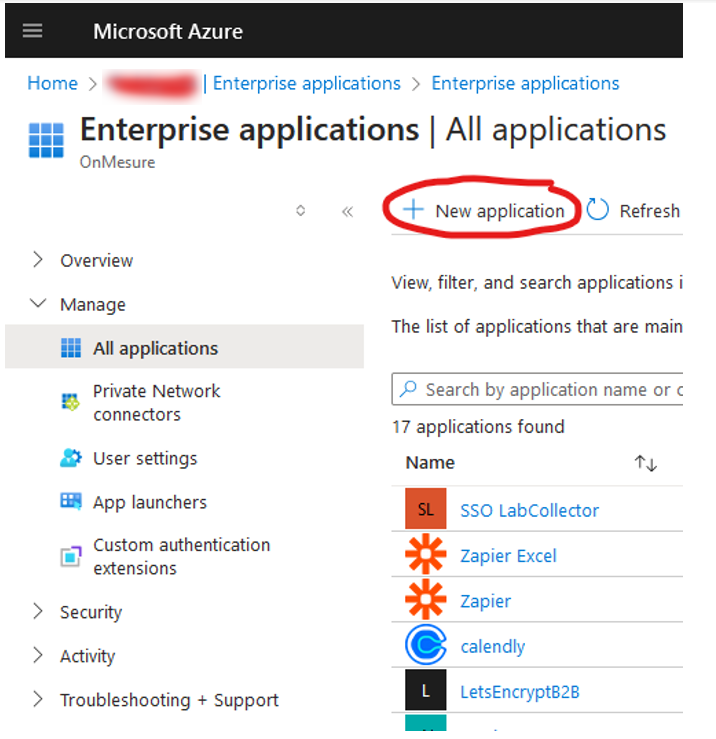Click the Microsoft Azure title text
The height and width of the screenshot is (739, 716).
168,32
